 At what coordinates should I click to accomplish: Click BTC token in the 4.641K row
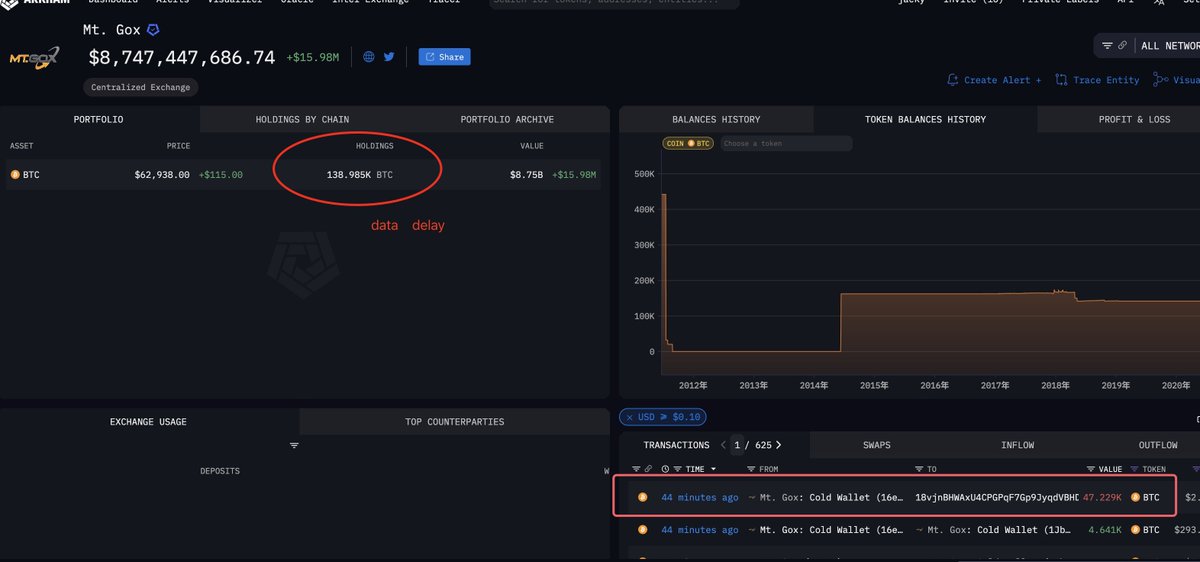[x=1146, y=530]
